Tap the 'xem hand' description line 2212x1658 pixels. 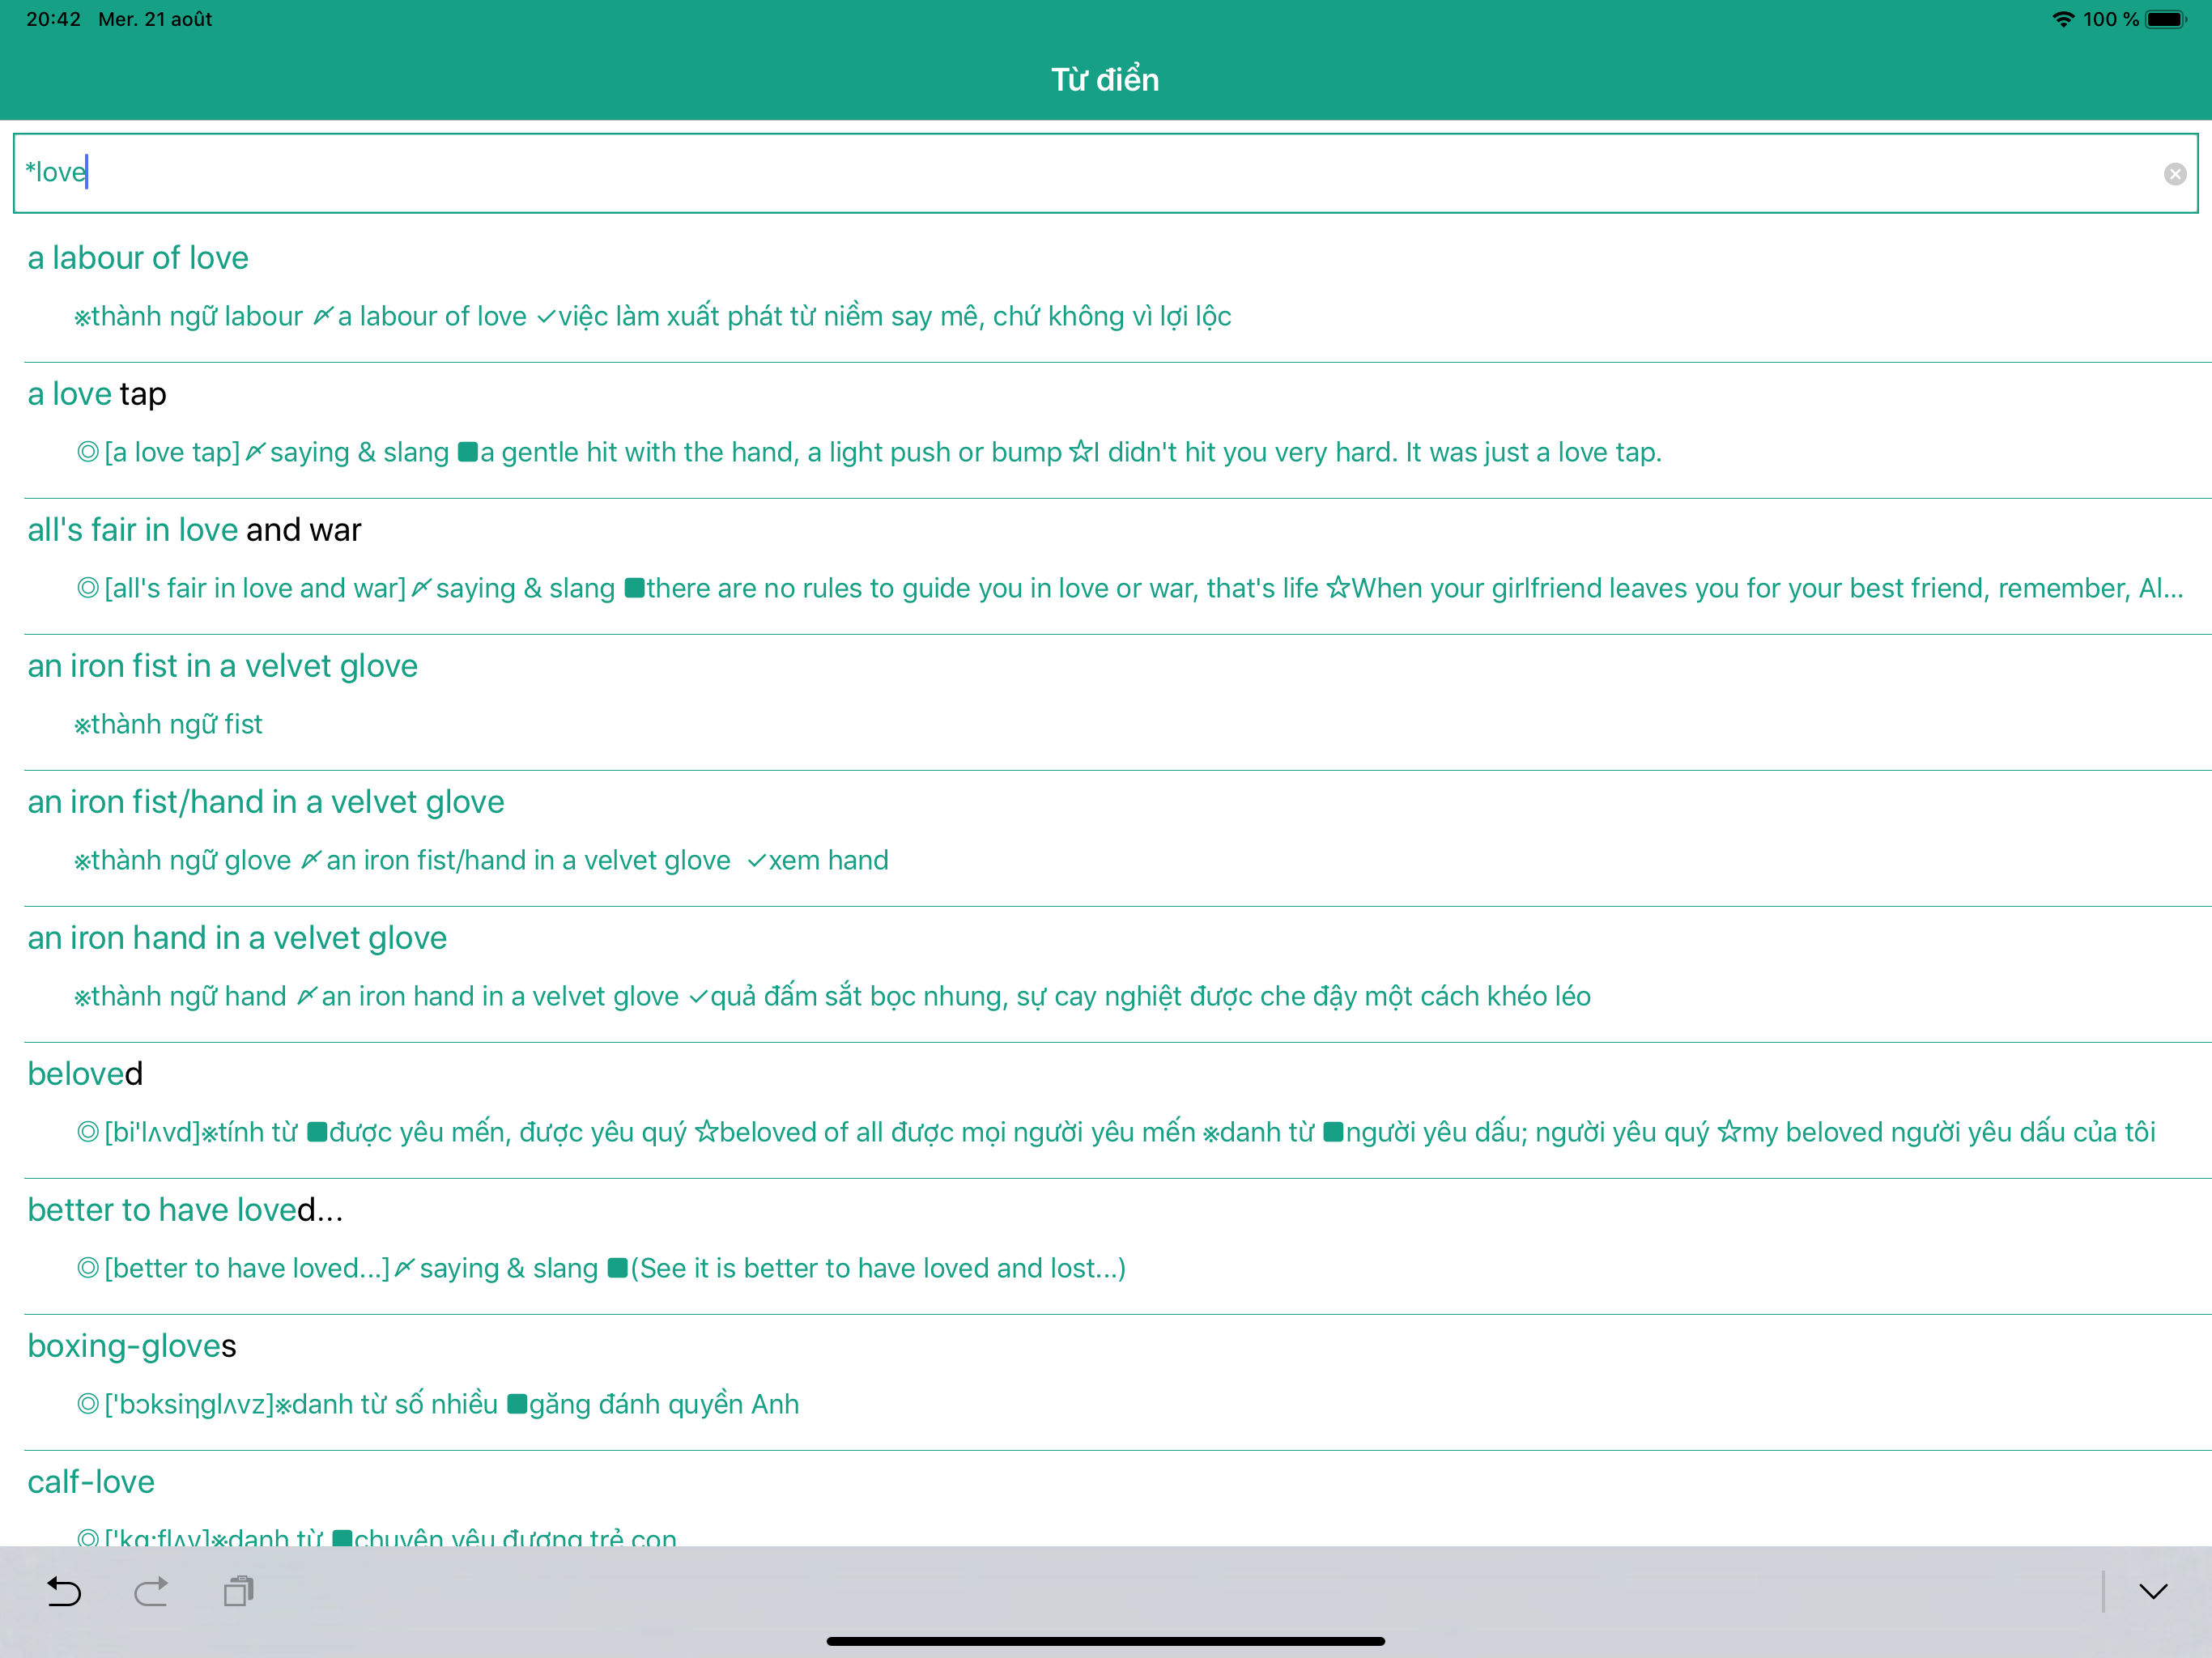828,860
